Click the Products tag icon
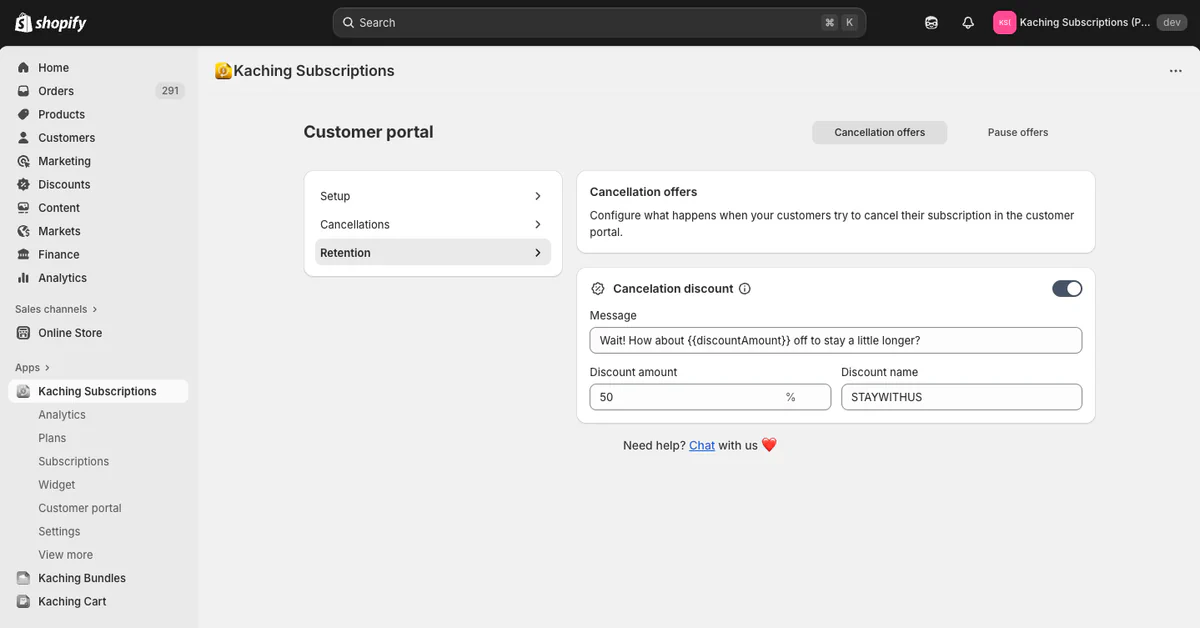 pyautogui.click(x=23, y=114)
